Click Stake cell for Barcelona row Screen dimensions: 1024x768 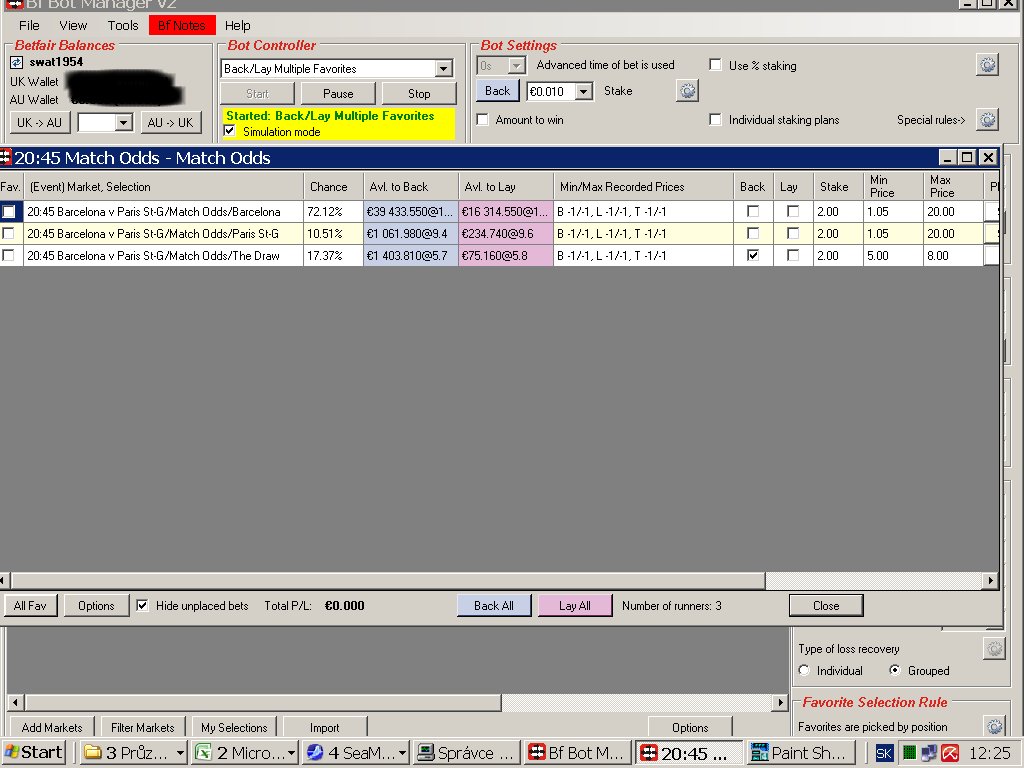(837, 212)
